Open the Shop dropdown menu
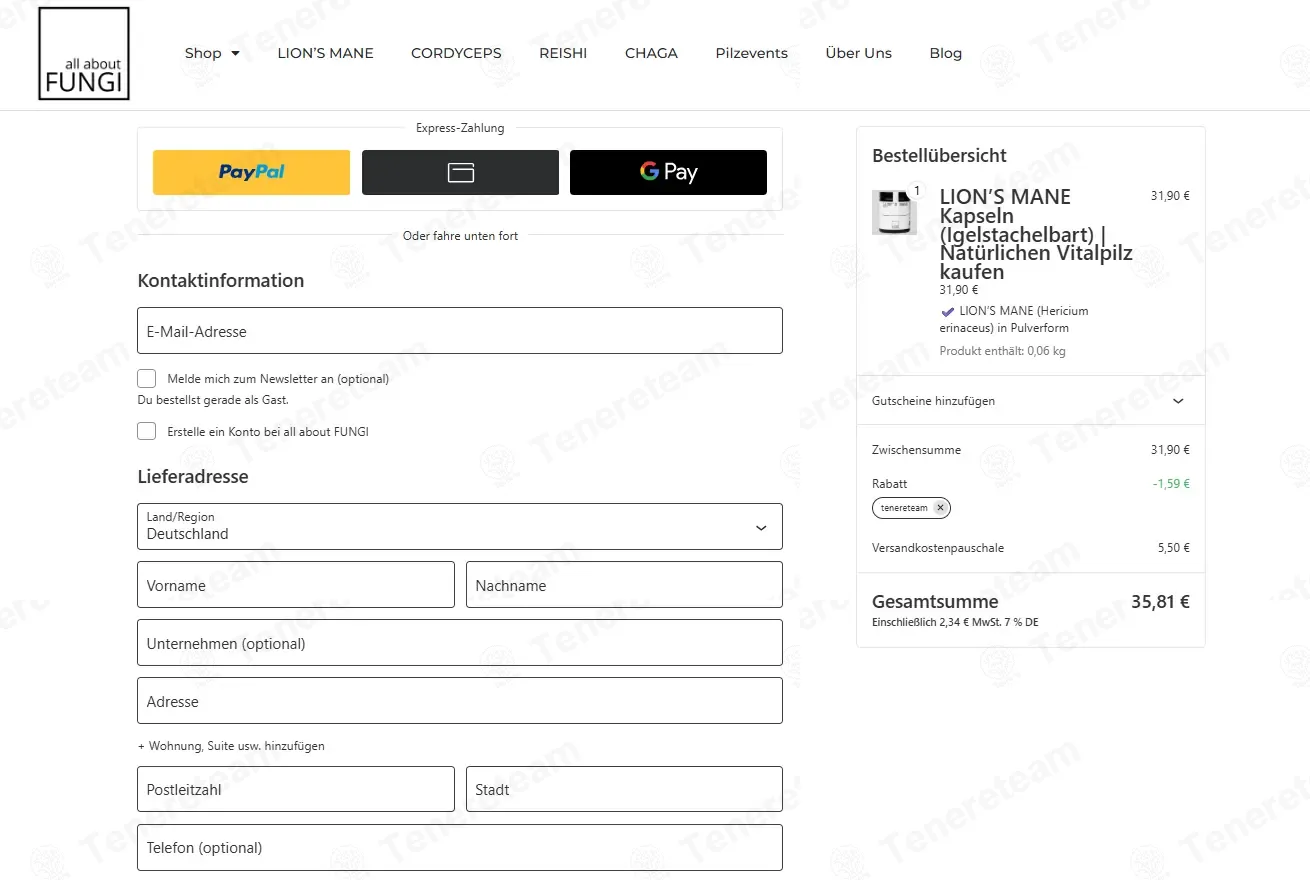Screen dimensions: 1310x880 point(212,53)
